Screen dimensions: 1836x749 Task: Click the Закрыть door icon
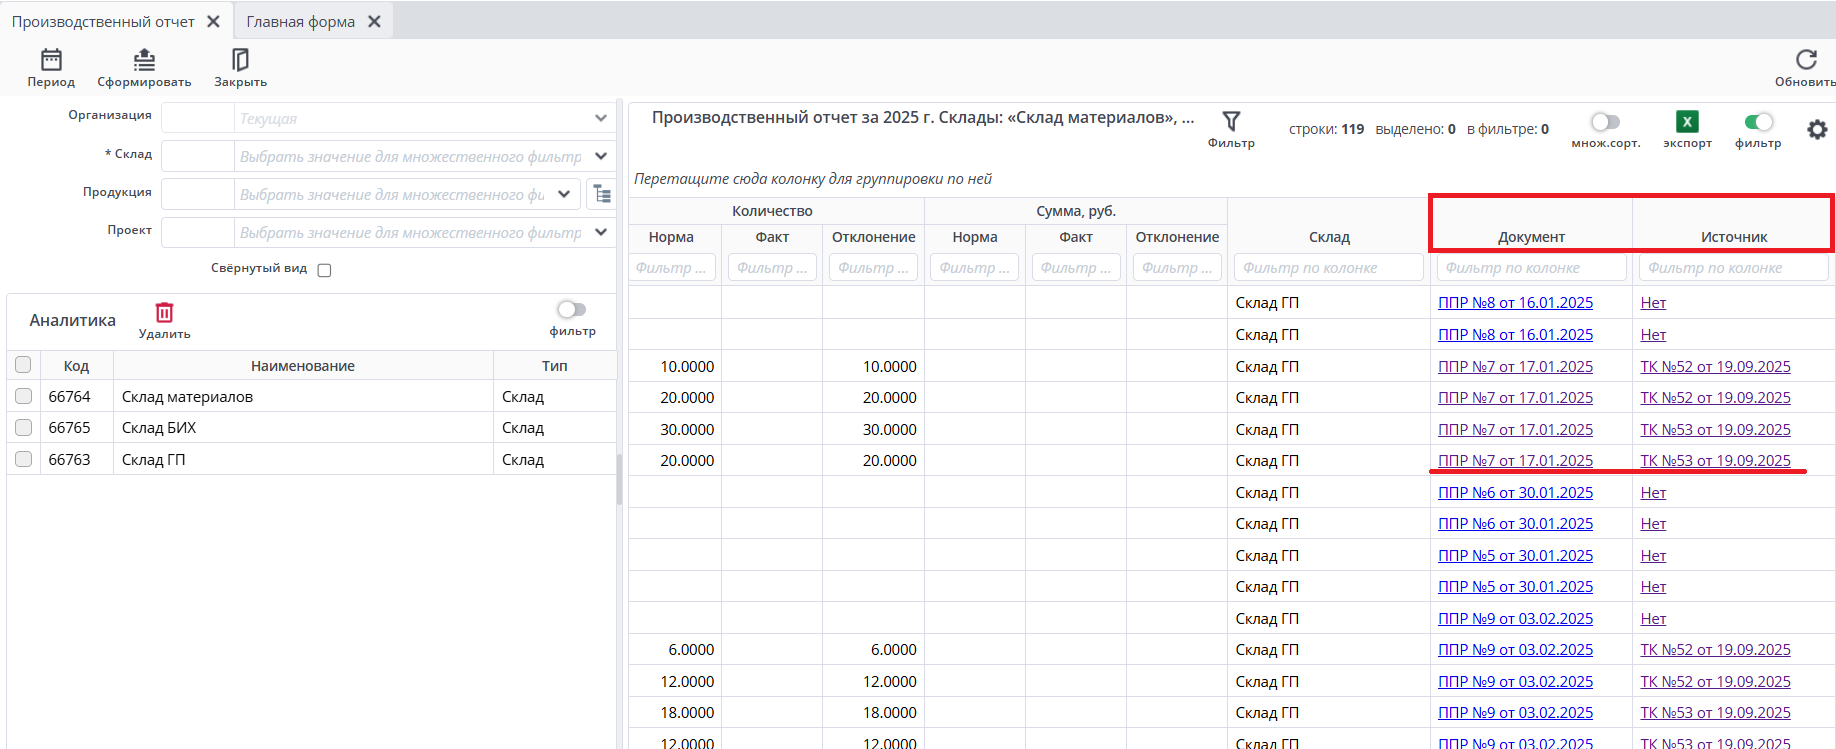[x=240, y=61]
